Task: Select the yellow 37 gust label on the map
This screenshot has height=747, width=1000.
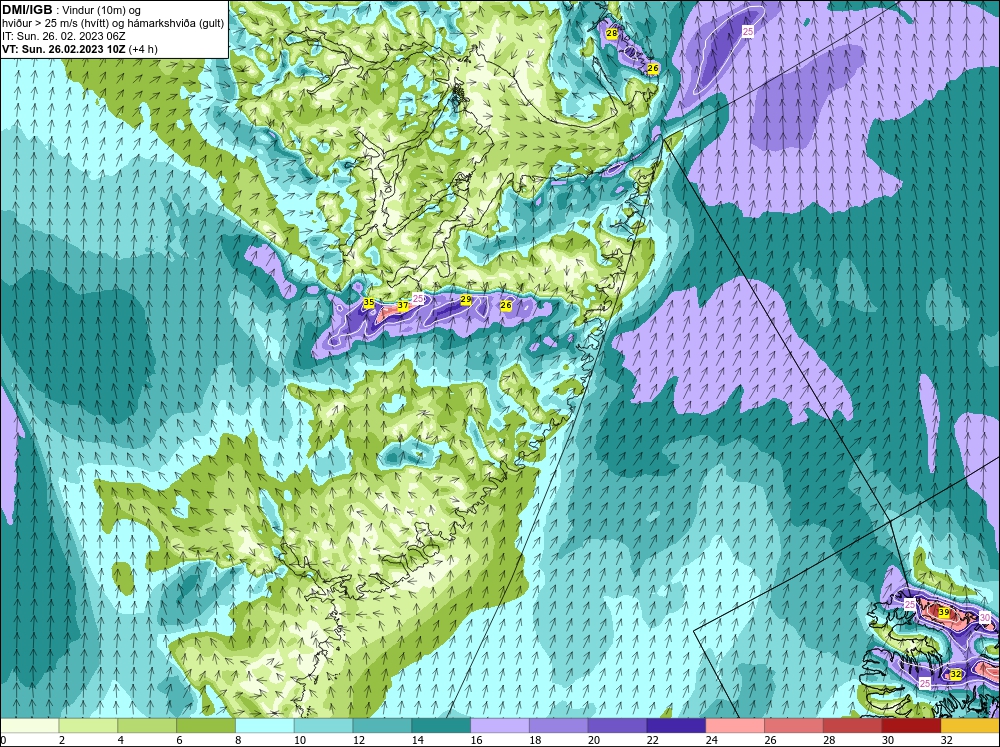Action: [x=403, y=306]
